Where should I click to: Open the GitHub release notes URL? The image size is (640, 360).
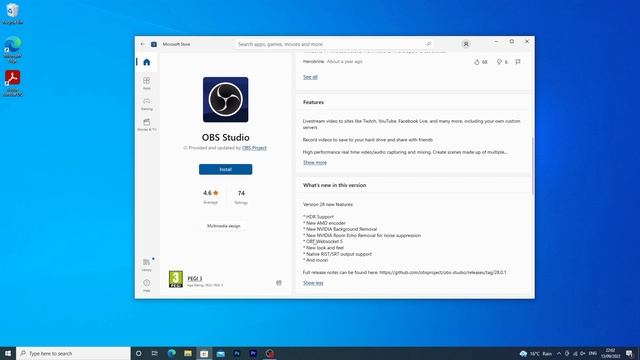point(442,272)
